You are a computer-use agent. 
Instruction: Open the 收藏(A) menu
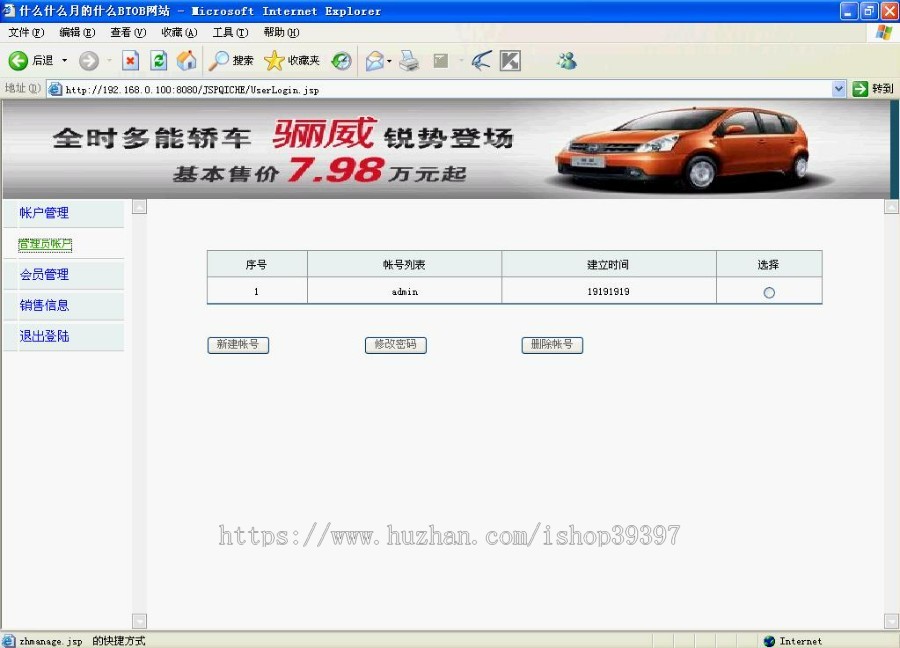[x=179, y=32]
